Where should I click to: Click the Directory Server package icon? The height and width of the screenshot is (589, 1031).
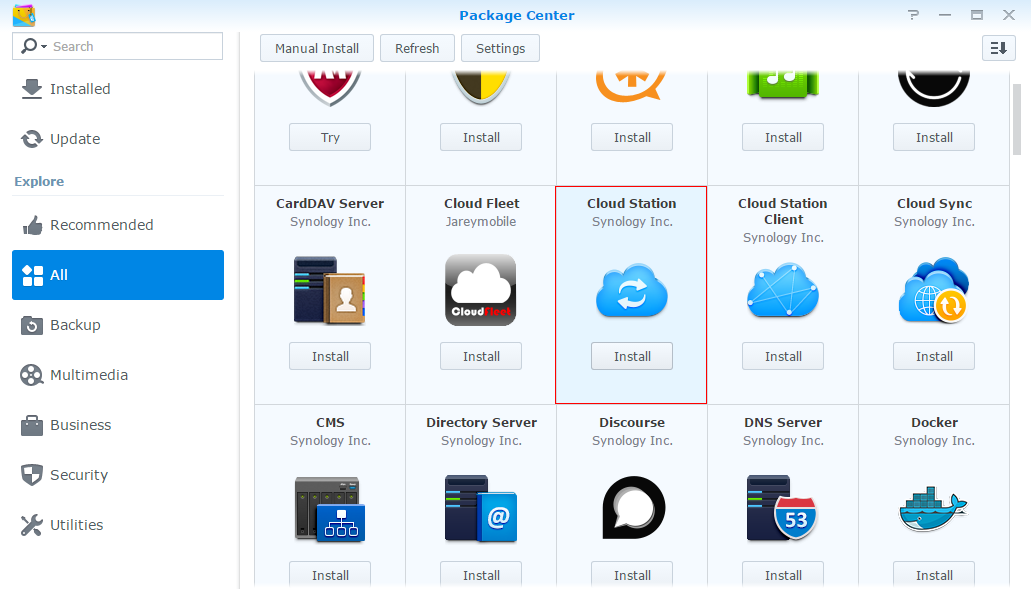pyautogui.click(x=481, y=509)
